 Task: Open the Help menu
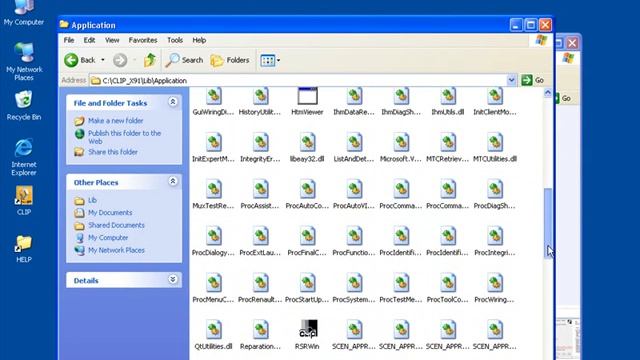199,40
